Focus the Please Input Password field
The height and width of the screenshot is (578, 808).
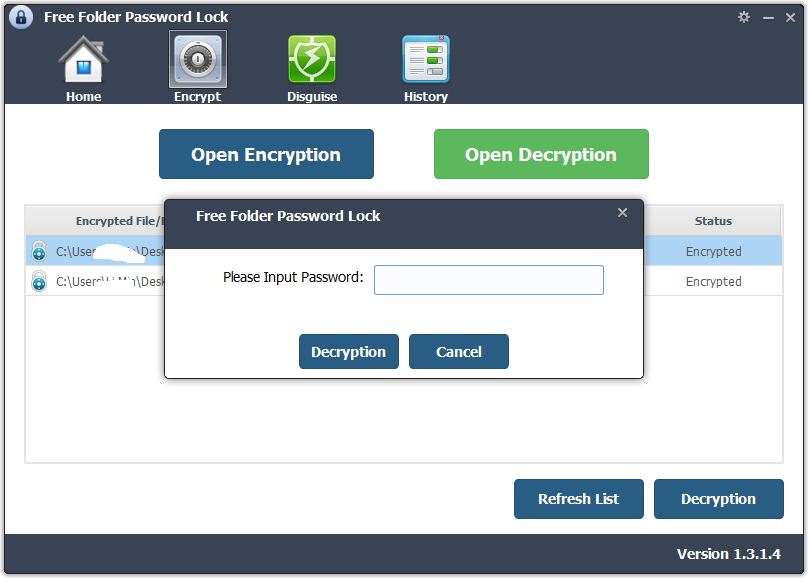[489, 280]
